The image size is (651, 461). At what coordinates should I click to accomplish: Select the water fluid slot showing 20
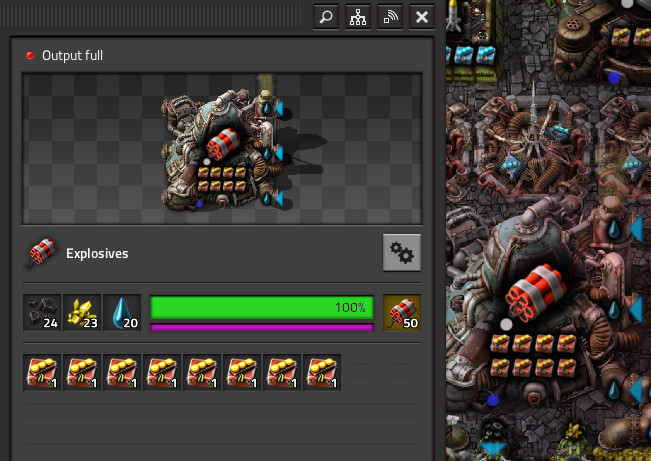(x=122, y=312)
